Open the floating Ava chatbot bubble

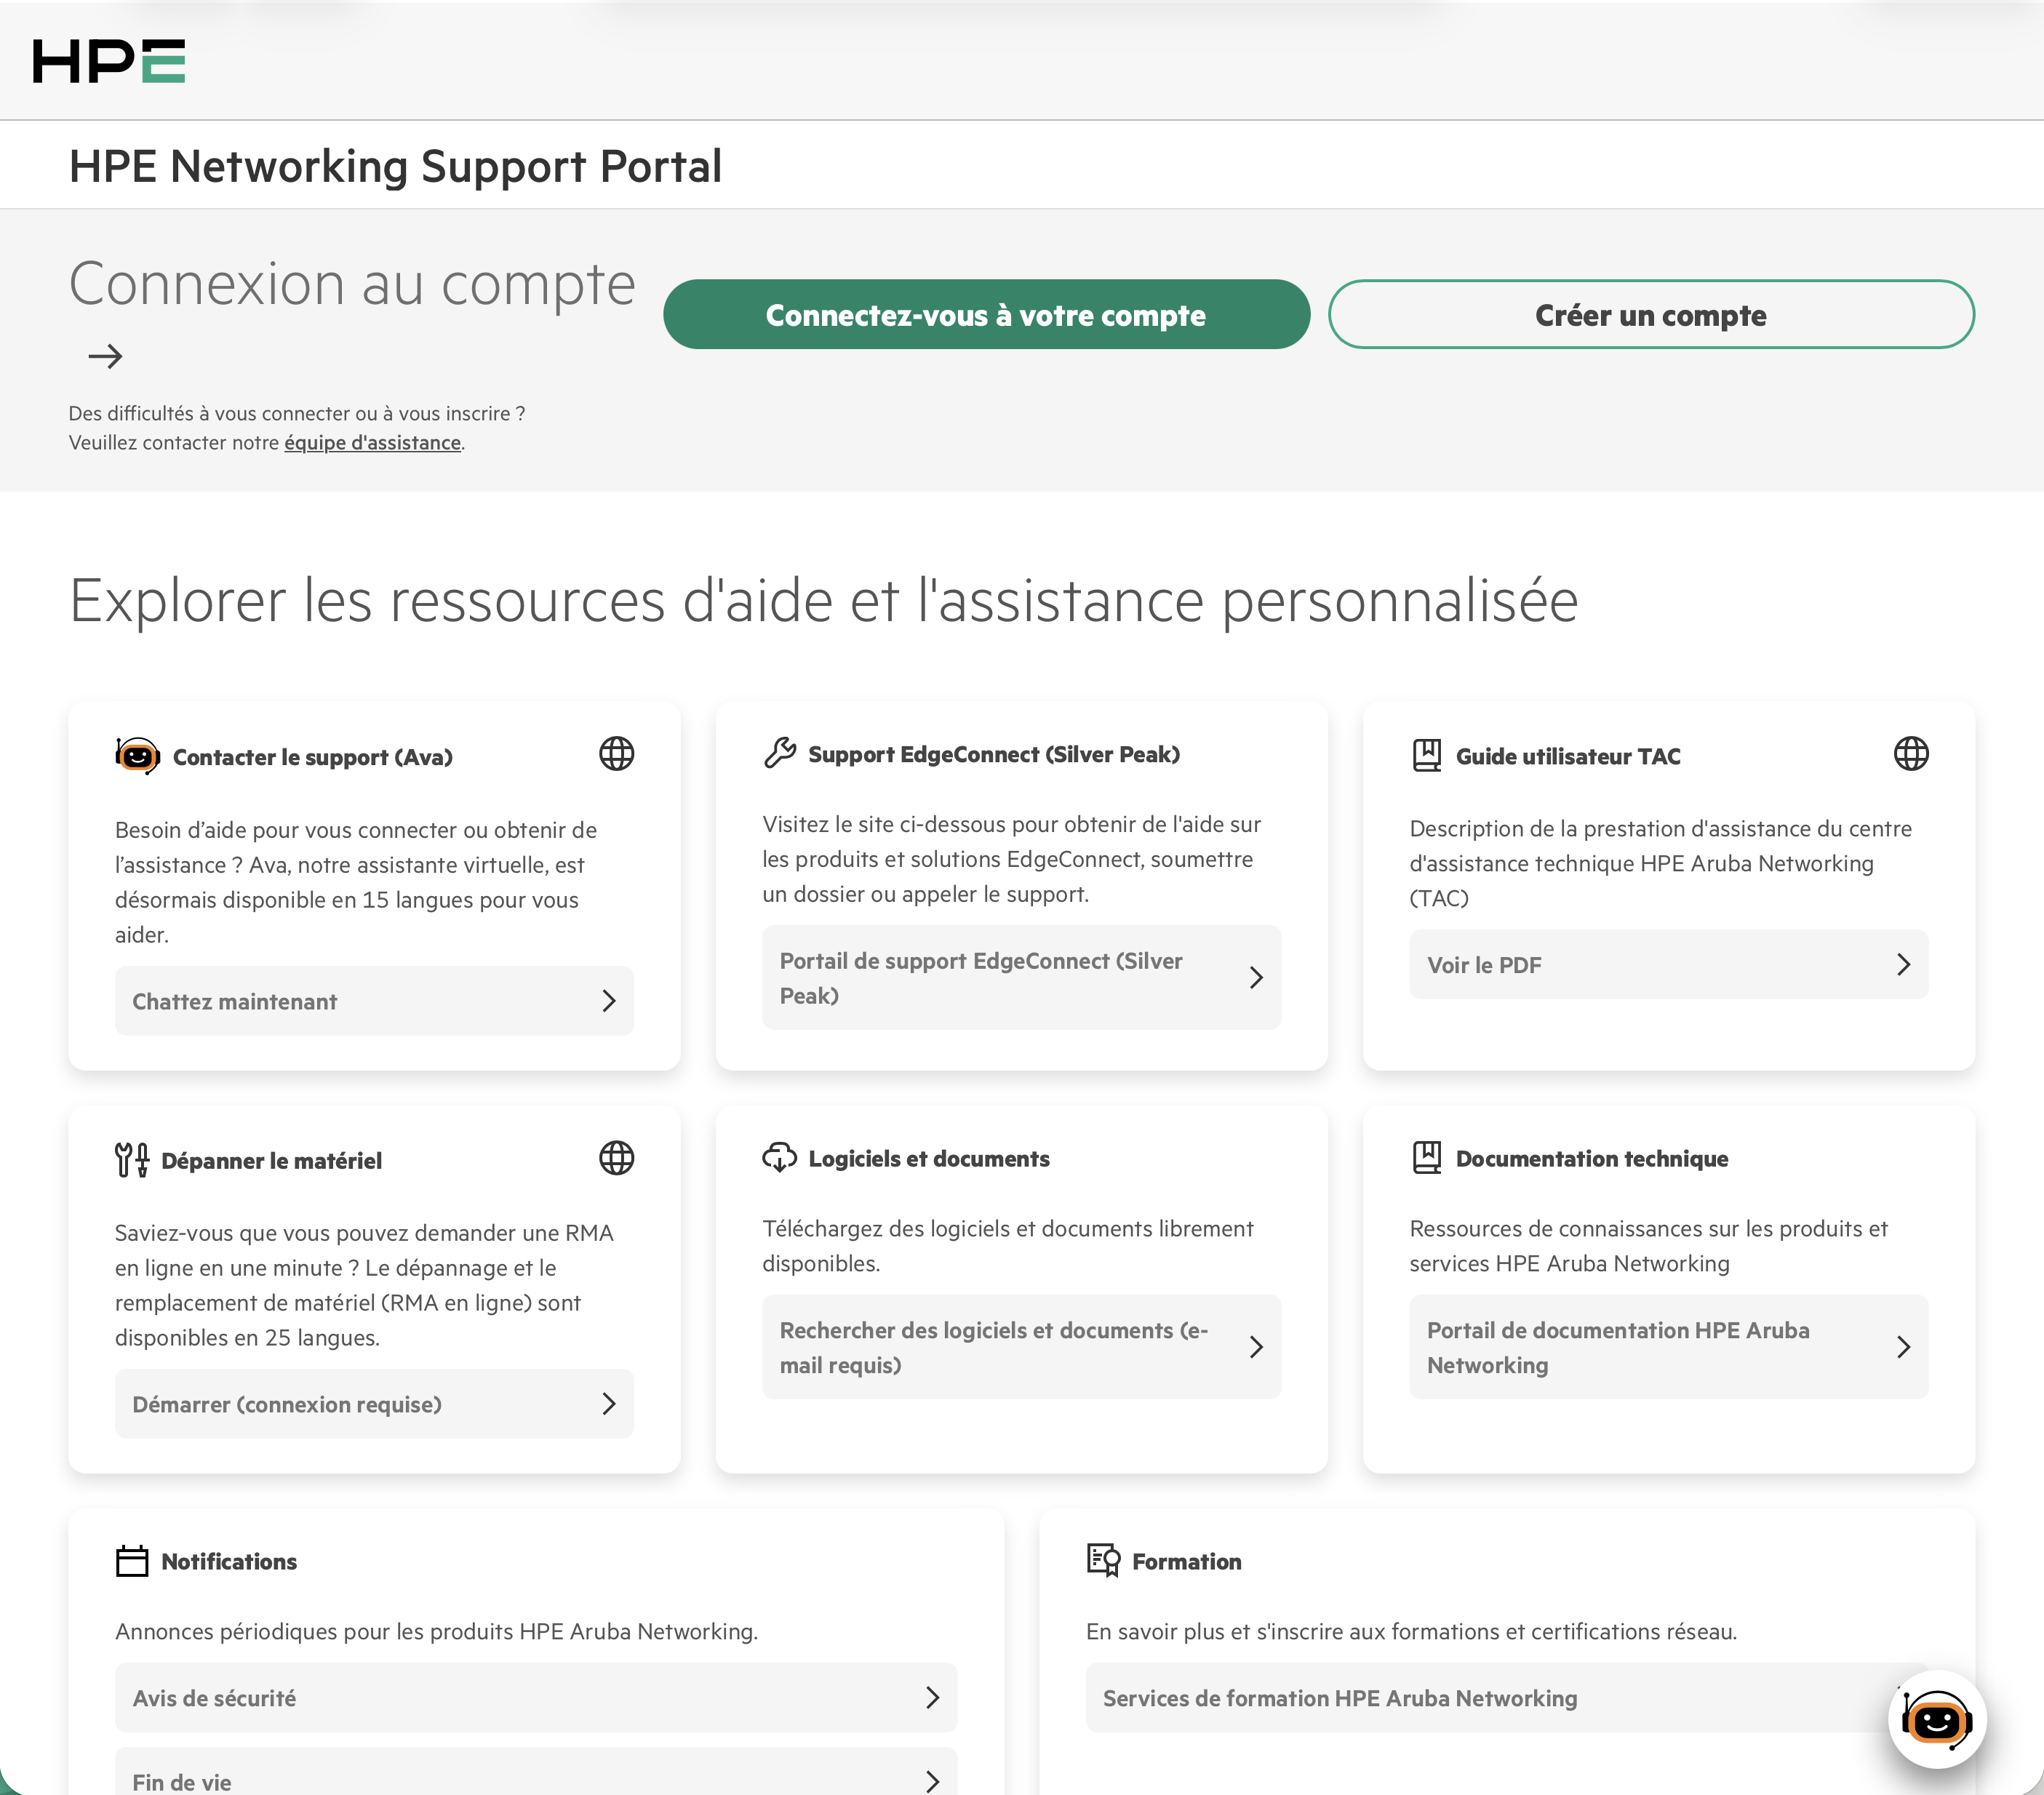coord(1937,1720)
